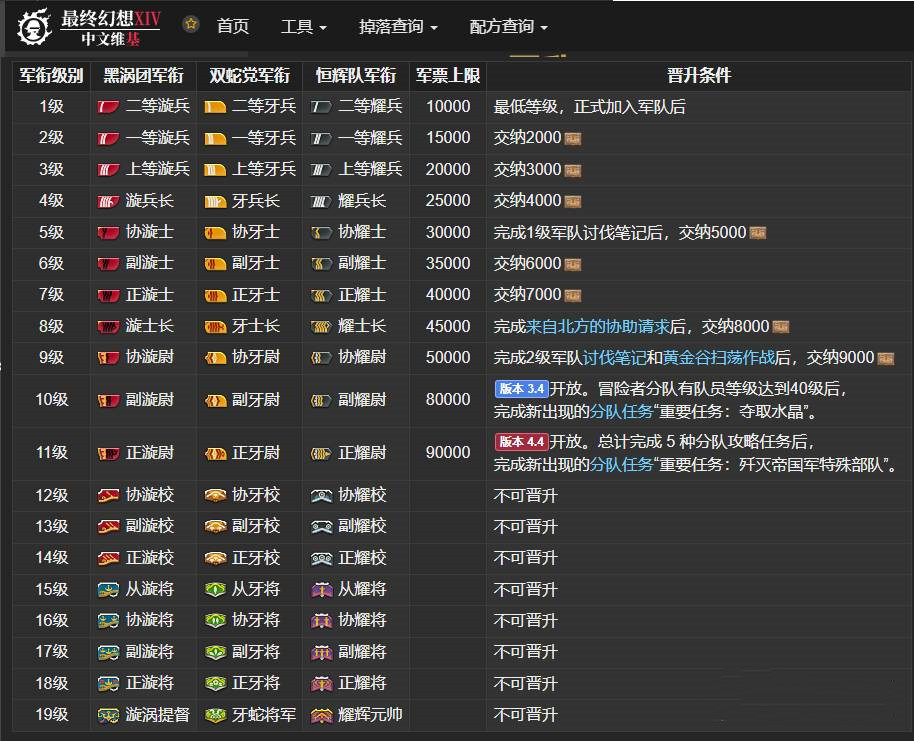Click the star icon beside 首页
Viewport: 914px width, 741px height.
click(x=191, y=24)
